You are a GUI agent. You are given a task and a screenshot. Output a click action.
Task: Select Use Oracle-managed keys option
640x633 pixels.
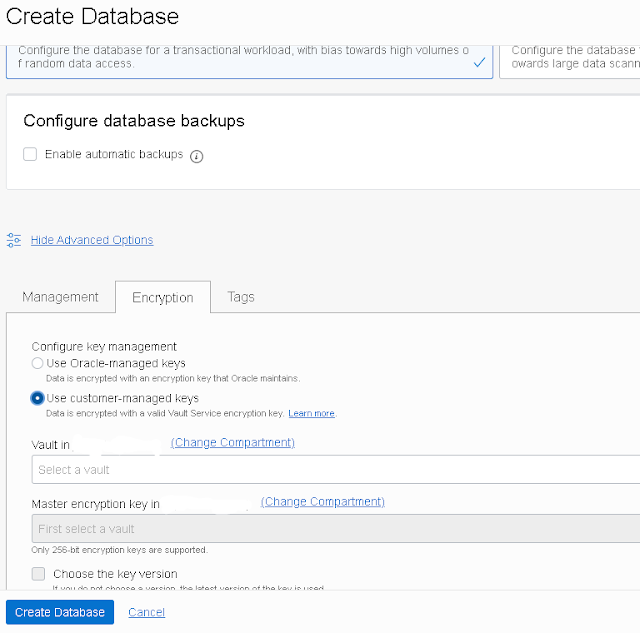point(38,364)
